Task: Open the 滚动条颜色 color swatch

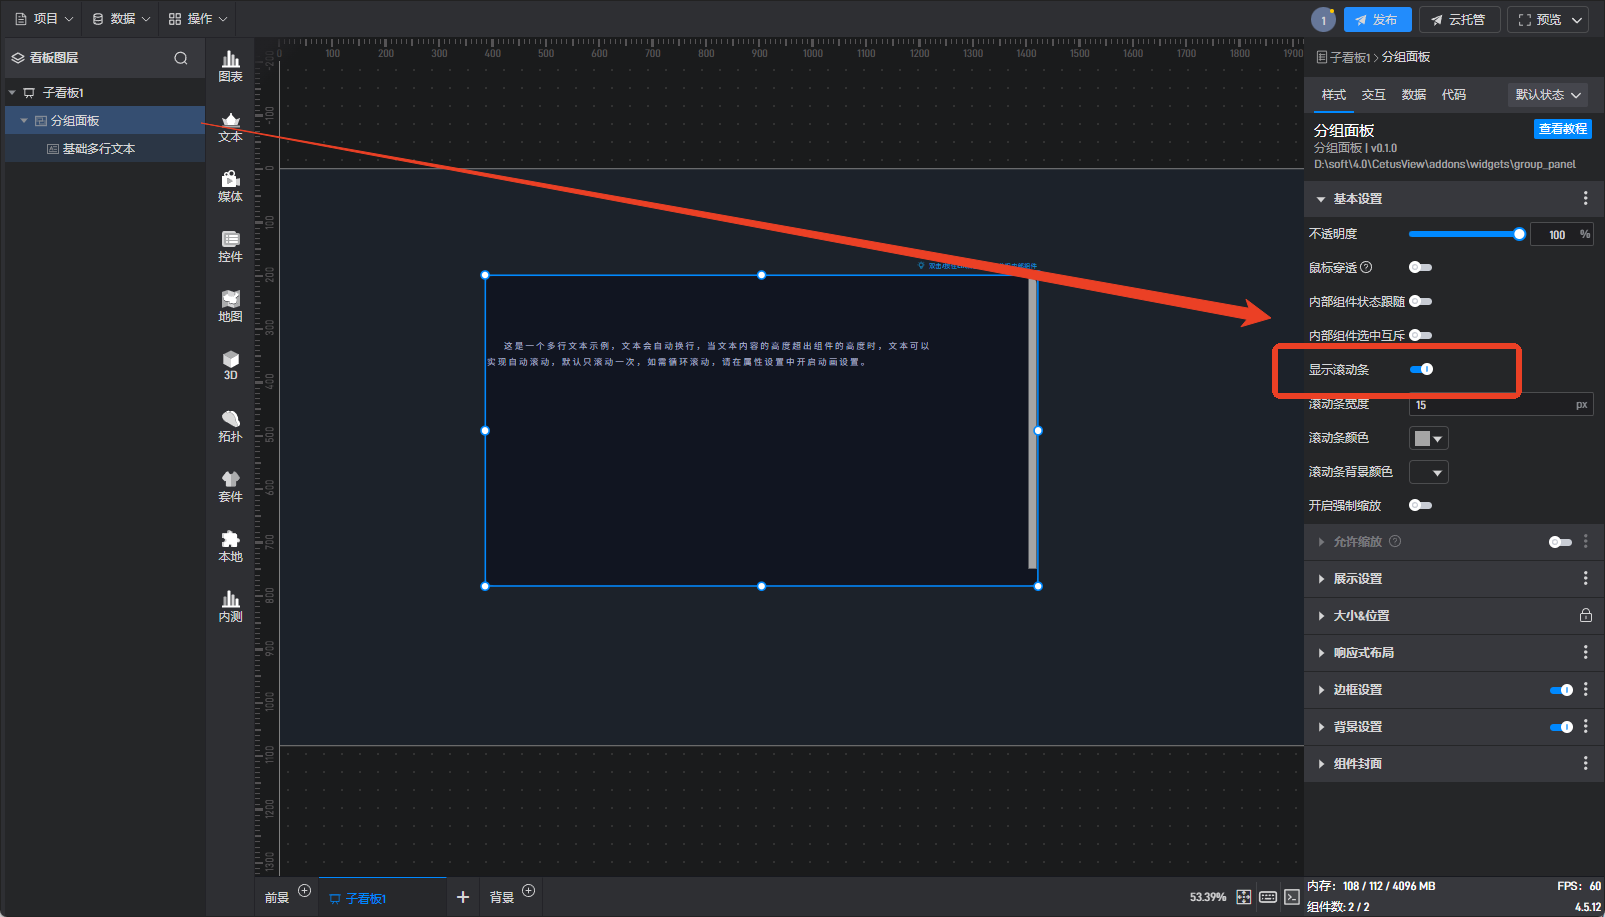Action: [x=1428, y=438]
